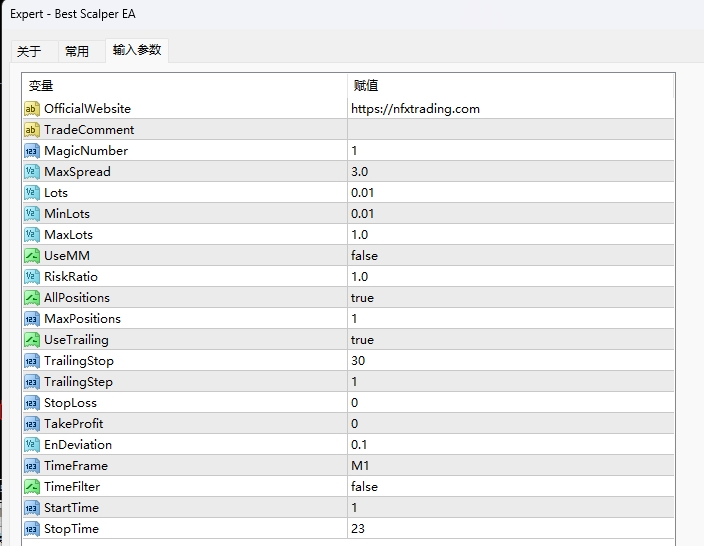Toggle the UseTrailing true value

[x=362, y=340]
